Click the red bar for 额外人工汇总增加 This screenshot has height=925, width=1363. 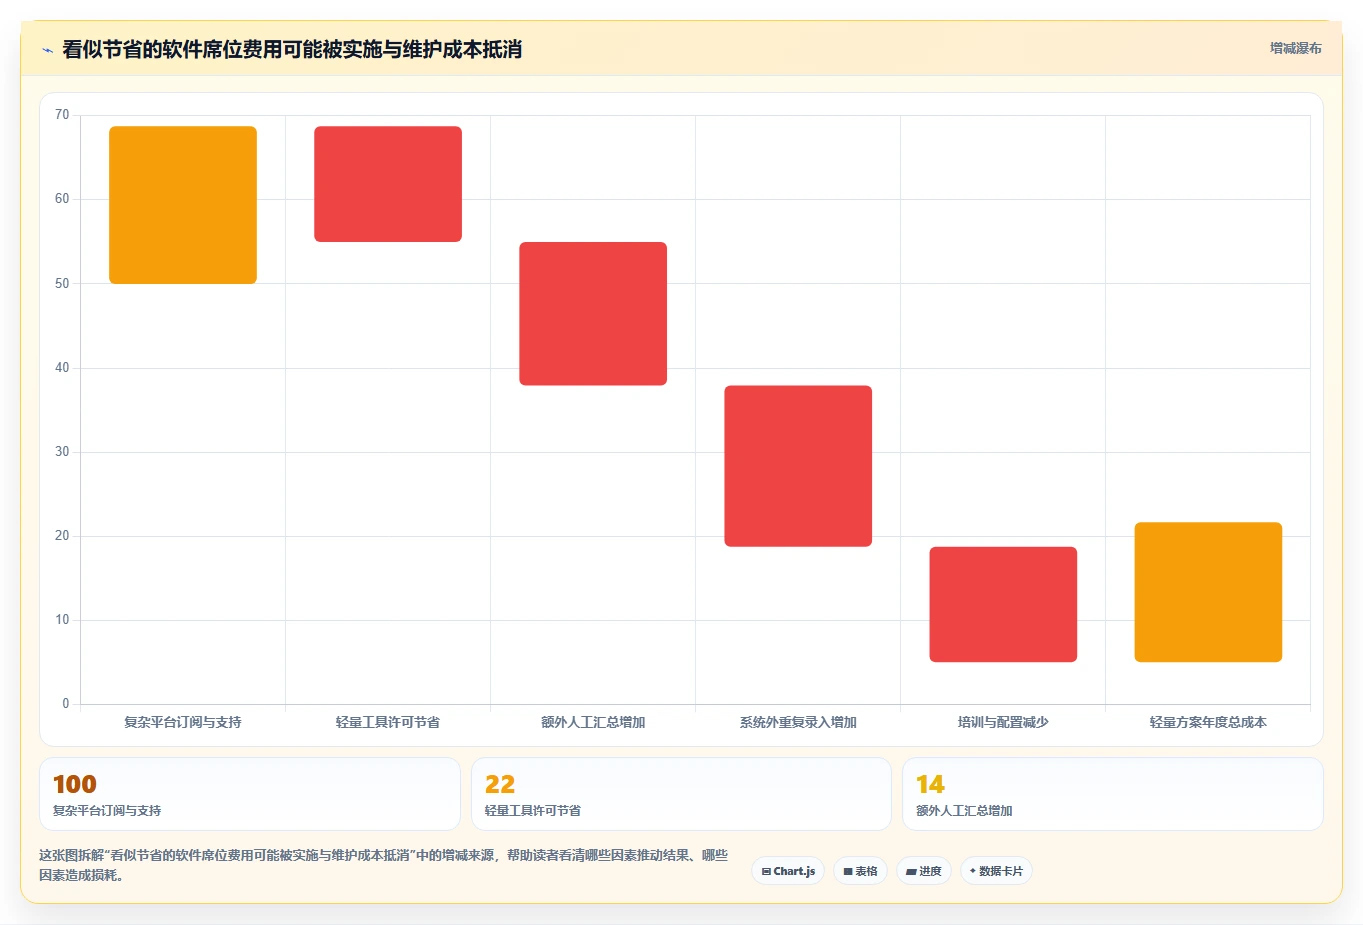tap(593, 314)
